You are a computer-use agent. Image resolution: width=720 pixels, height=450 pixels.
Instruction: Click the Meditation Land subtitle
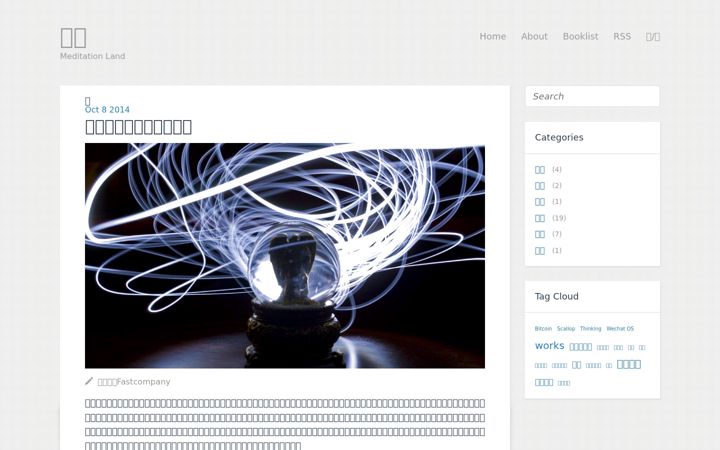92,56
